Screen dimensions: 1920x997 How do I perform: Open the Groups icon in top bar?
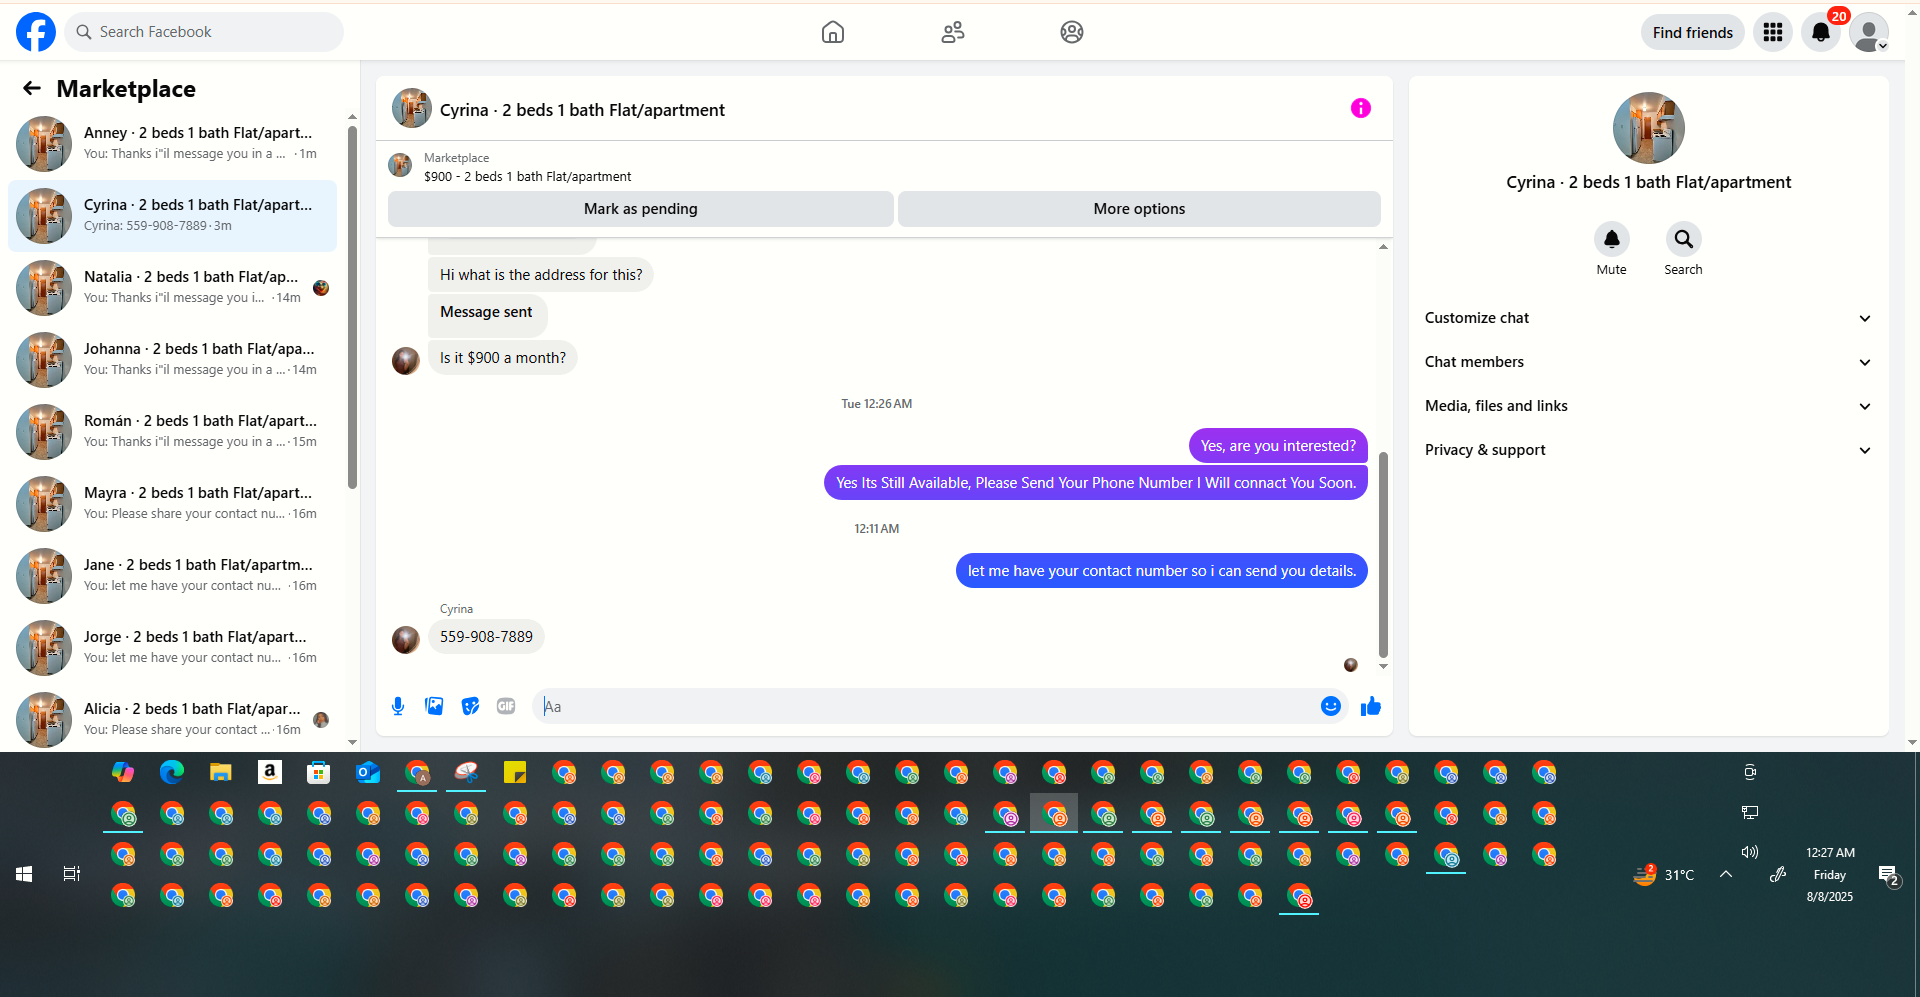(1072, 32)
